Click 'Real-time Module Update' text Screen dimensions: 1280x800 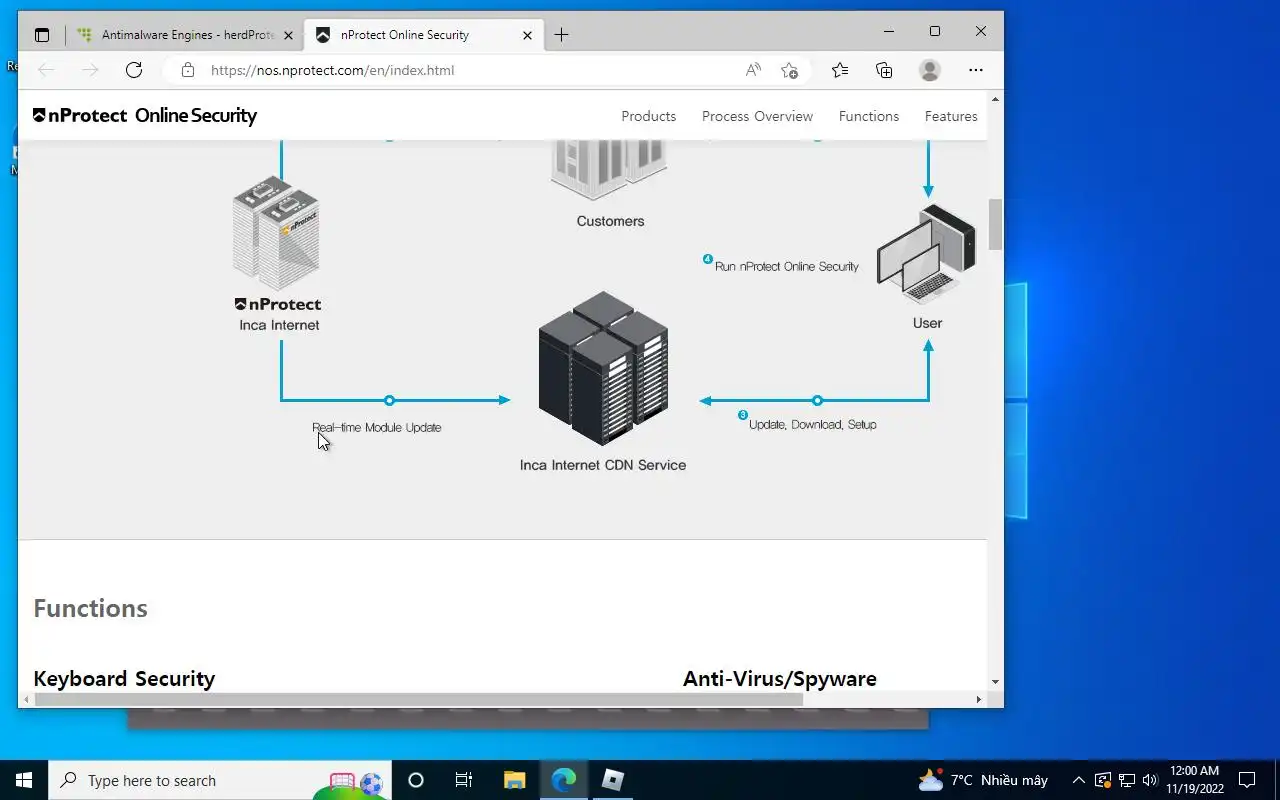click(377, 427)
